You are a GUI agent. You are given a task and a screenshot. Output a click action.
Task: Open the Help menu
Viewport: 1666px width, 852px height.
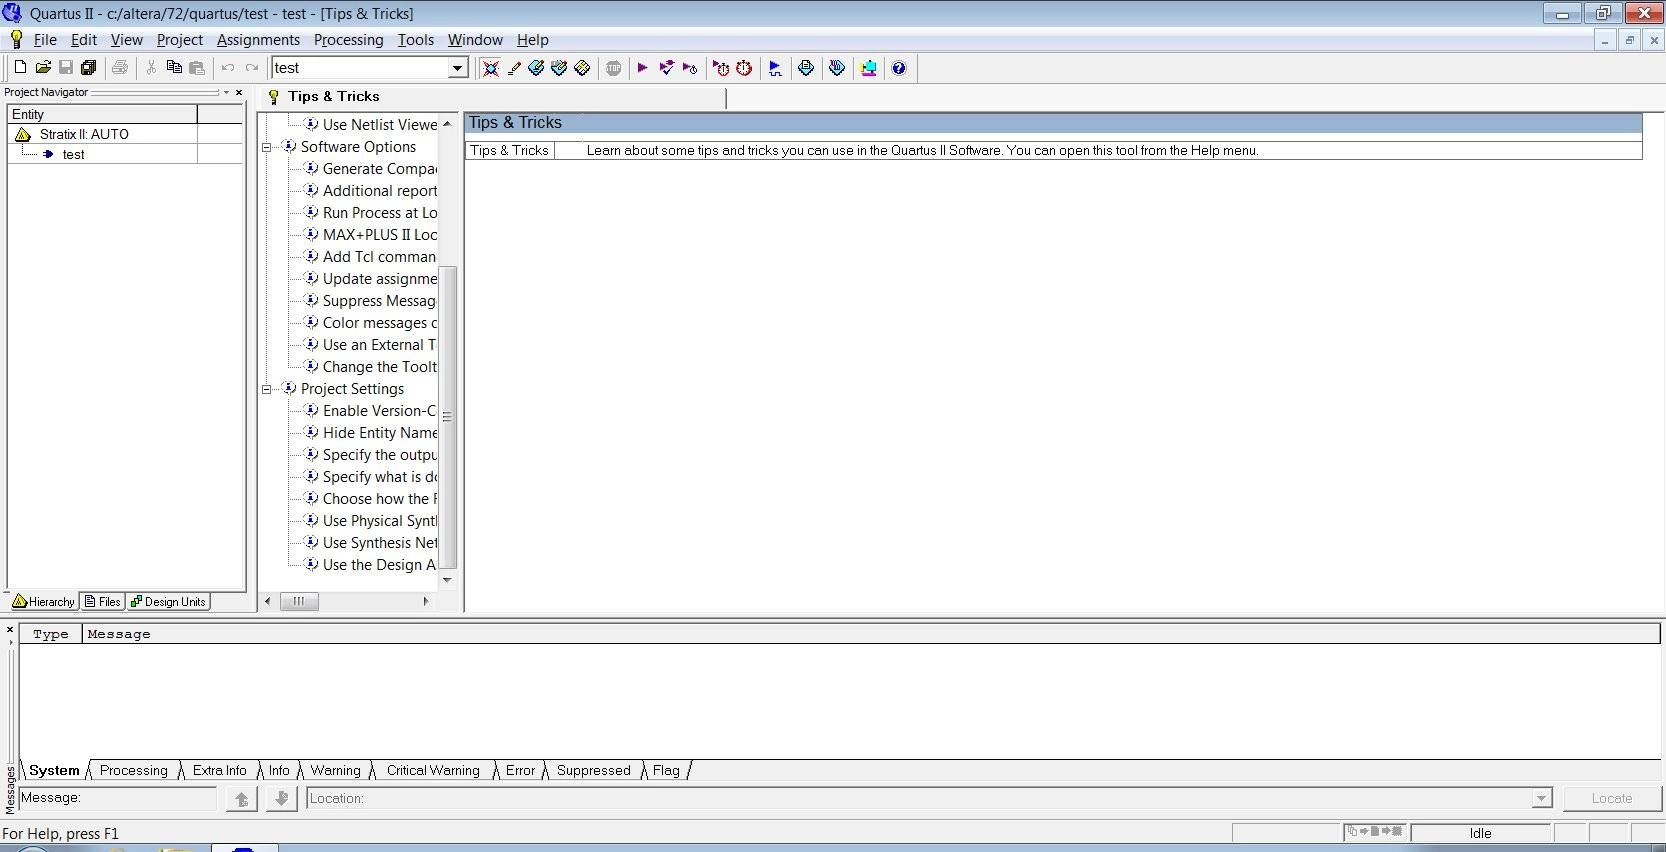(533, 40)
